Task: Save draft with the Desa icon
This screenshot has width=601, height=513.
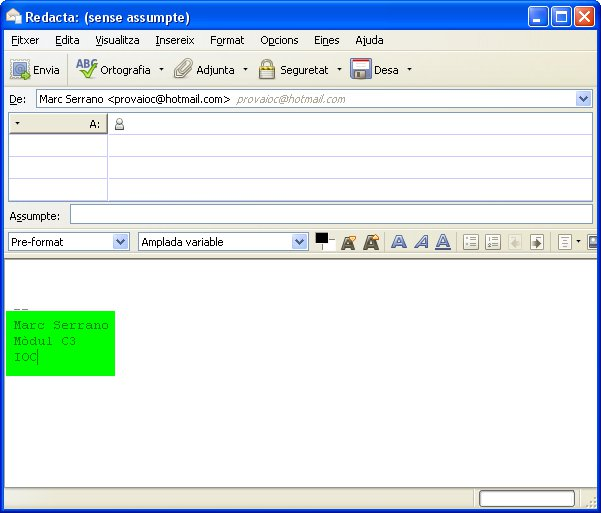Action: pyautogui.click(x=361, y=70)
